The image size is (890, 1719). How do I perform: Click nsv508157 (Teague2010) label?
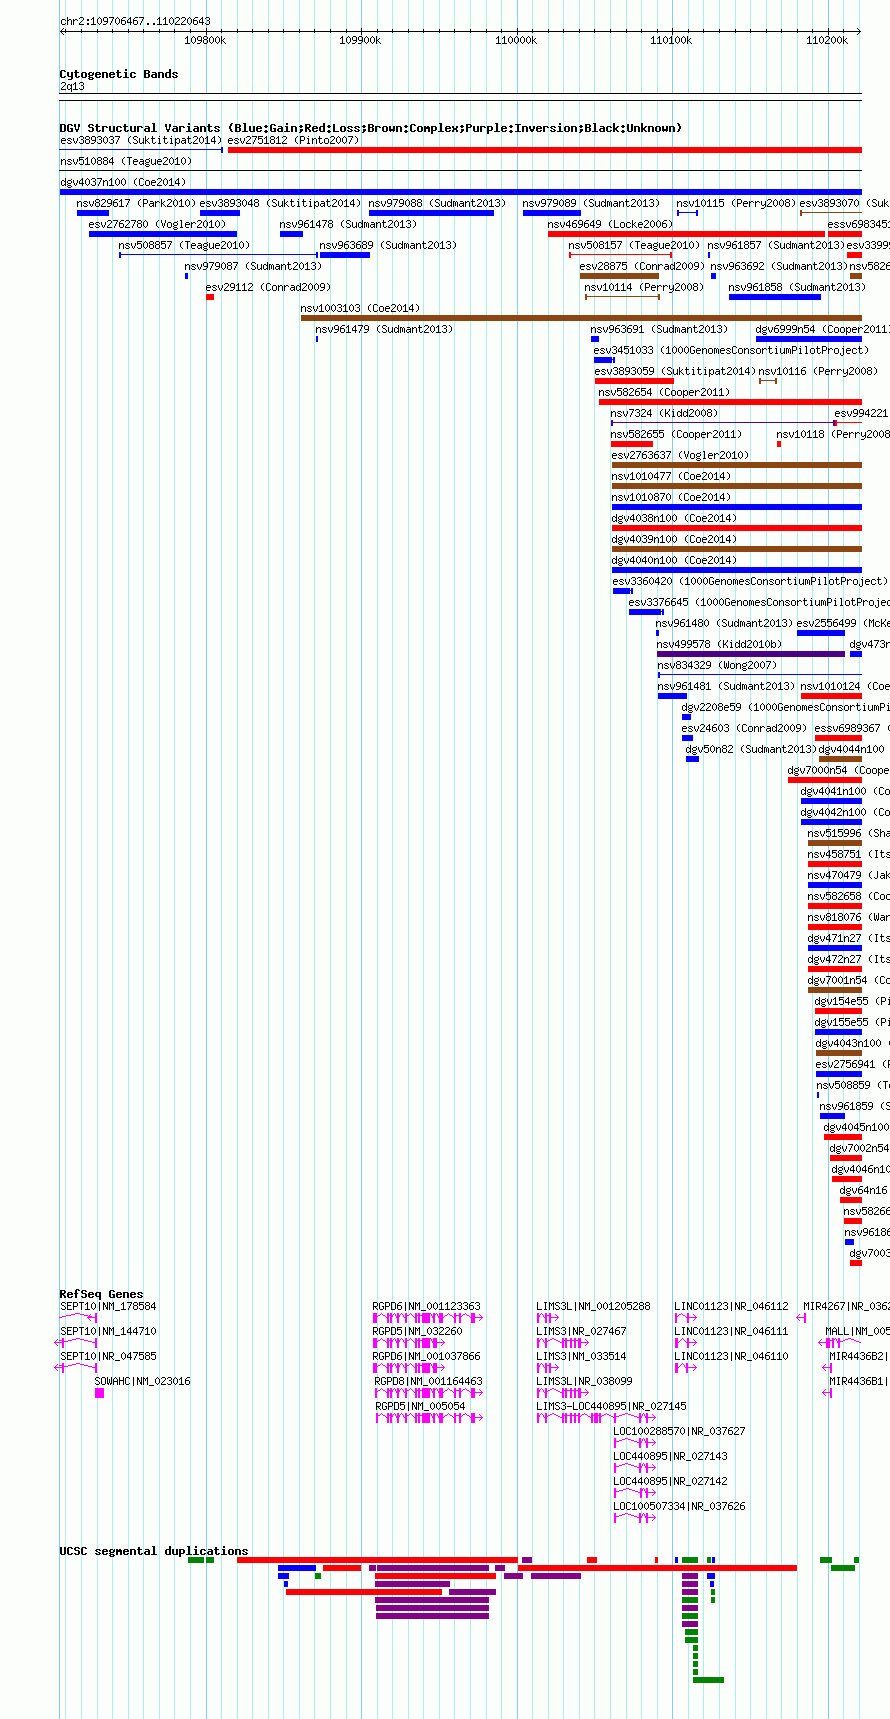(x=635, y=245)
